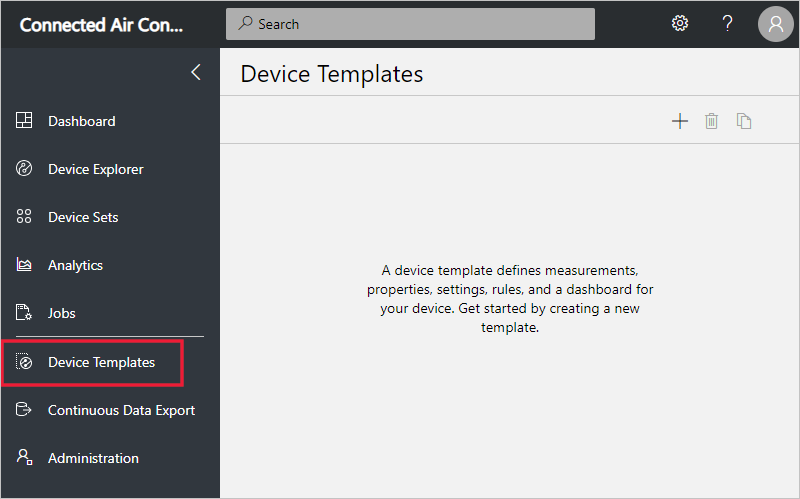Click the device template description text
Image resolution: width=800 pixels, height=499 pixels.
click(x=510, y=298)
